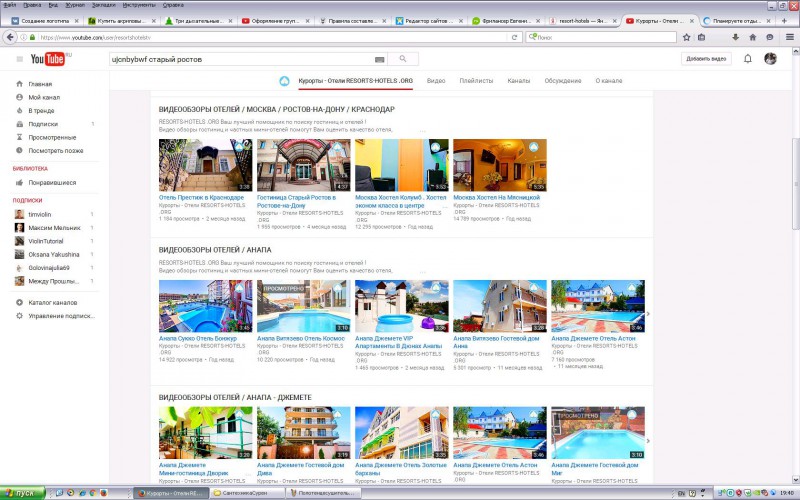Open section 'ВИДЕООБЗОРЫ ОТЕЛЕЙ / АНАПА' heading
The image size is (800, 500).
(x=215, y=250)
